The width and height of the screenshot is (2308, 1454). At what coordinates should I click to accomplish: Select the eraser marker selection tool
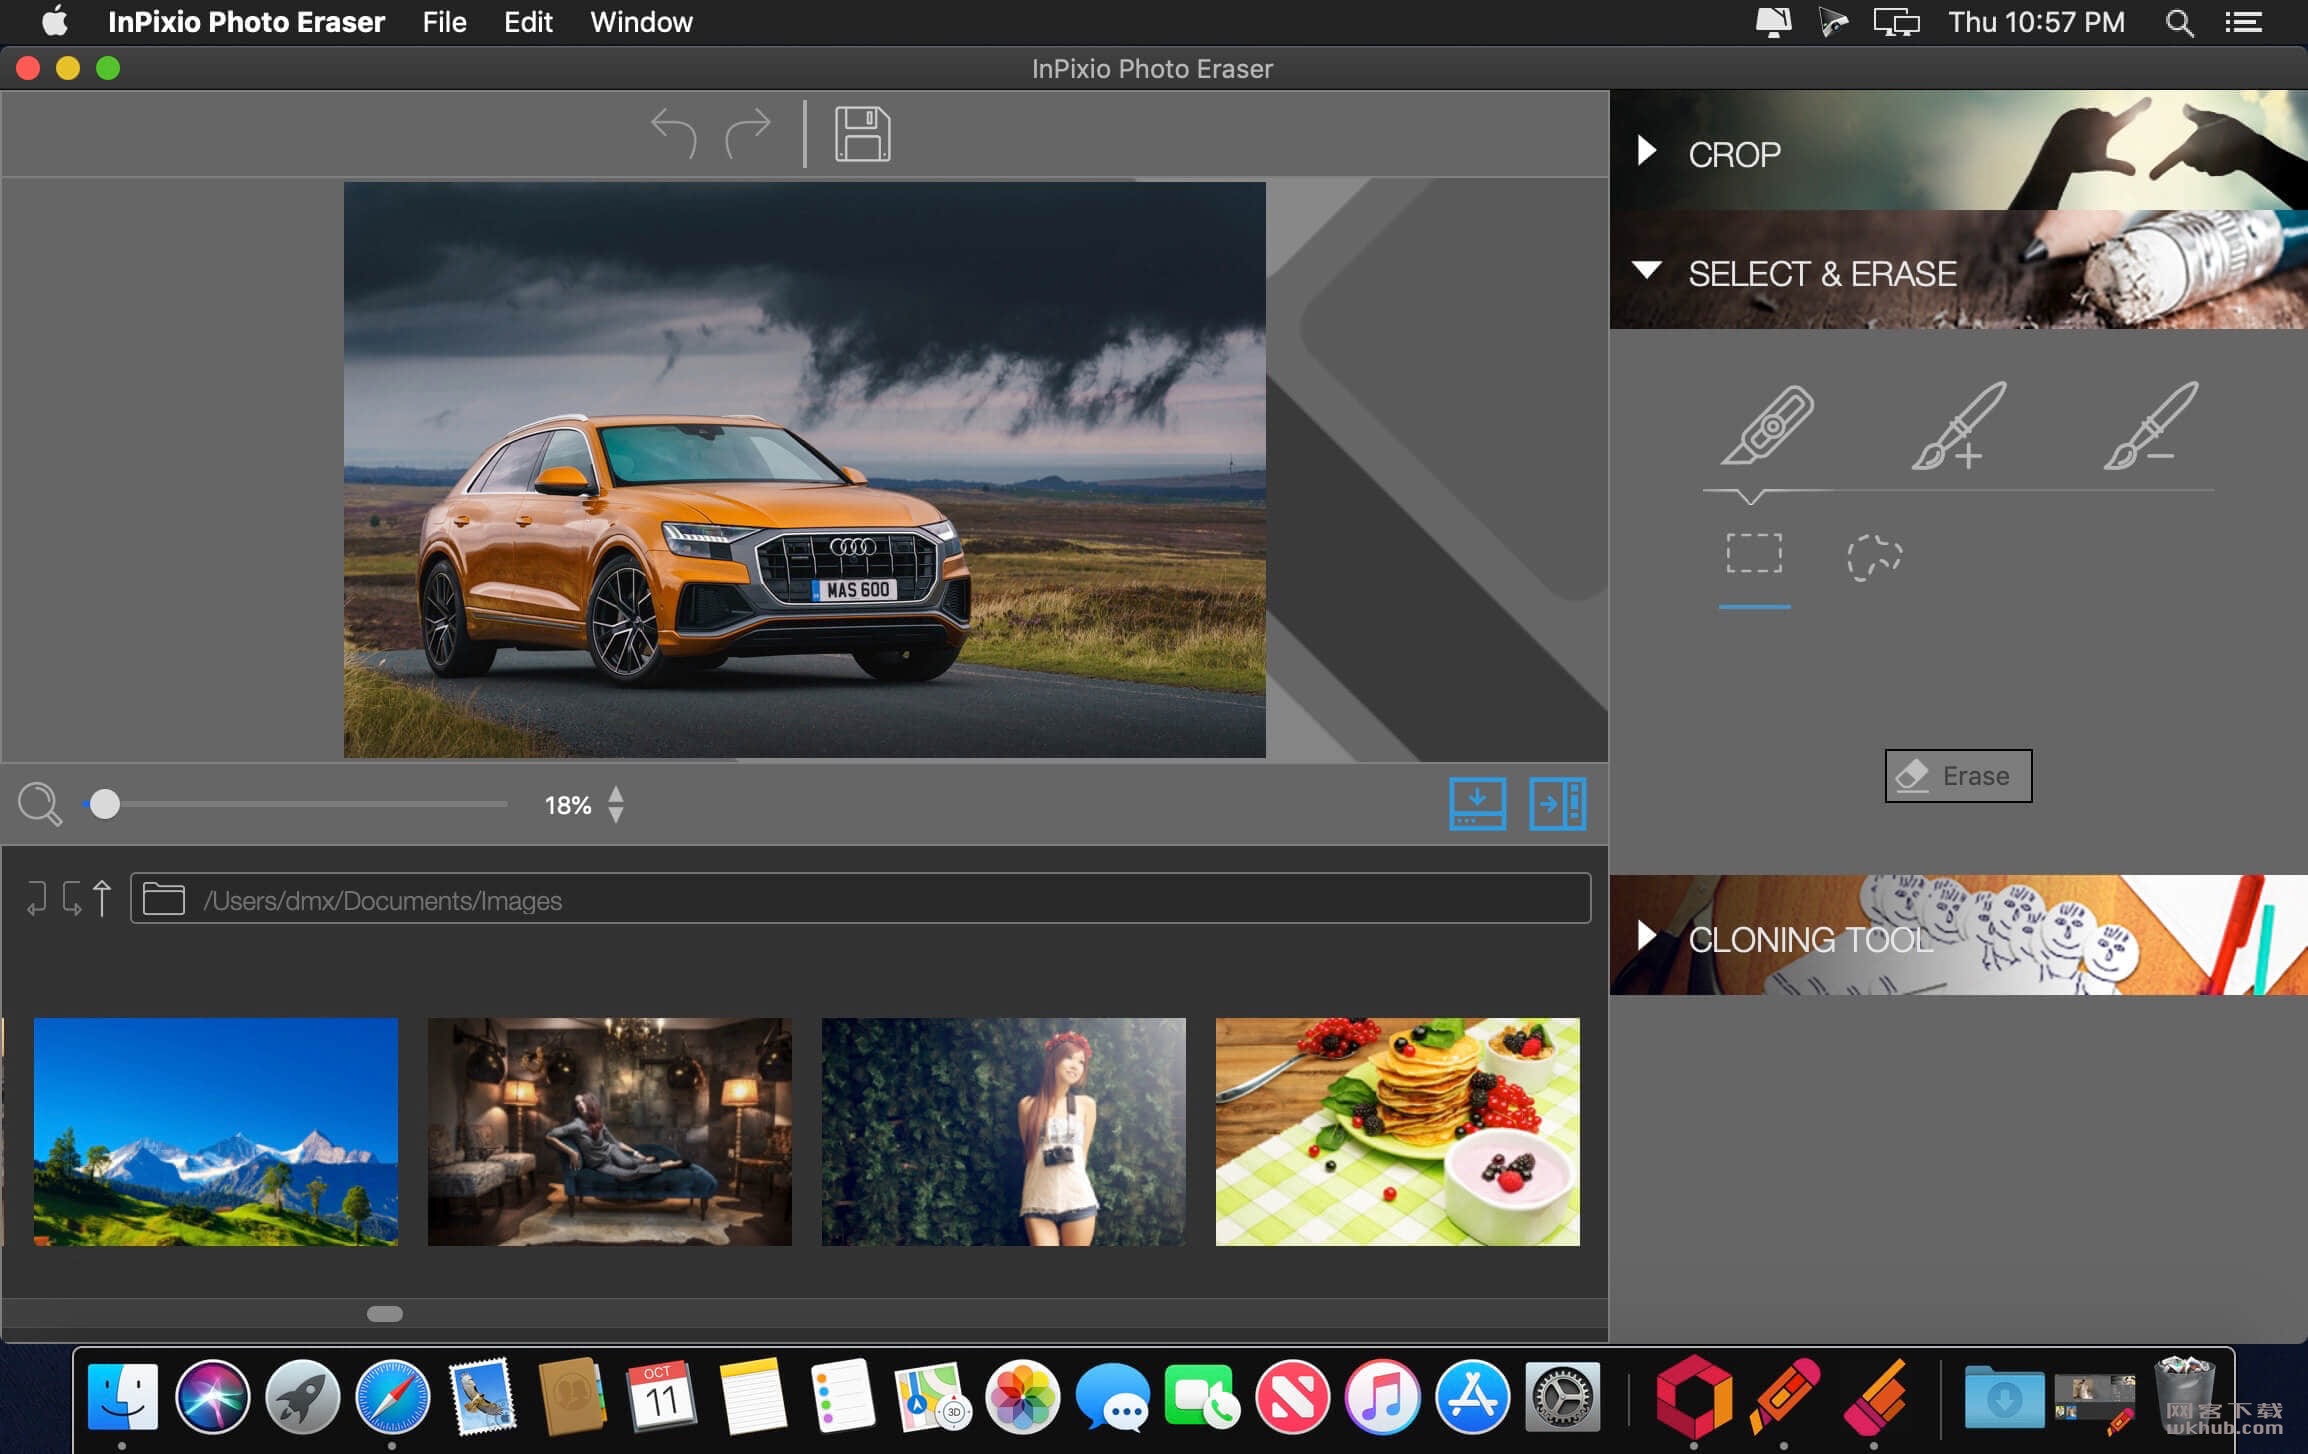[x=1768, y=426]
